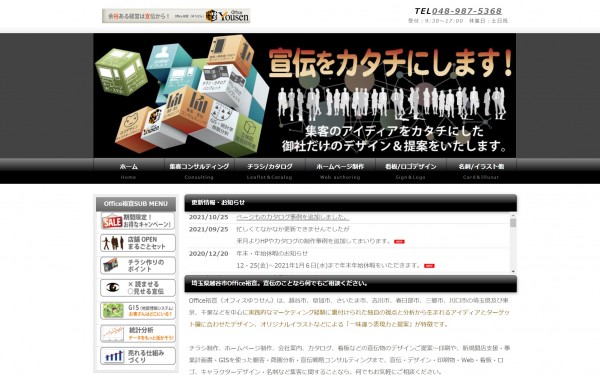Click the Office裕宣SUB MENU header
This screenshot has height=375, width=600.
pos(136,204)
